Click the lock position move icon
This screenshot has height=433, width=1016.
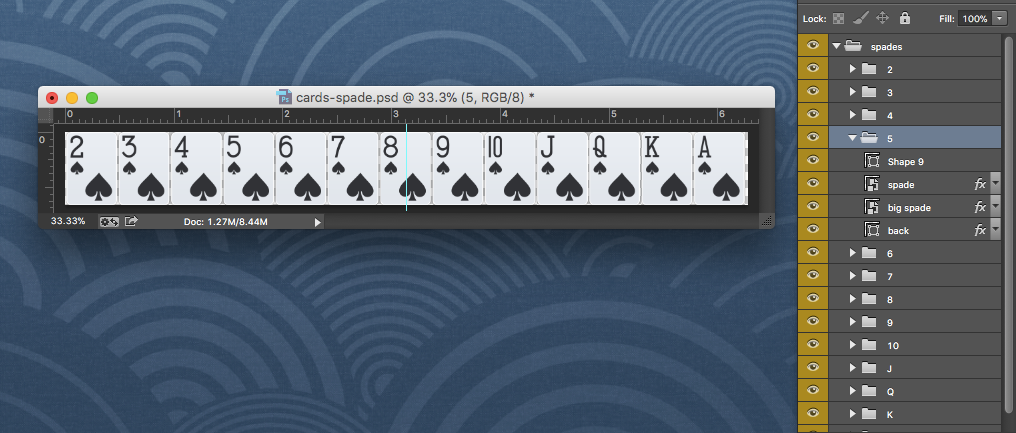pyautogui.click(x=882, y=18)
